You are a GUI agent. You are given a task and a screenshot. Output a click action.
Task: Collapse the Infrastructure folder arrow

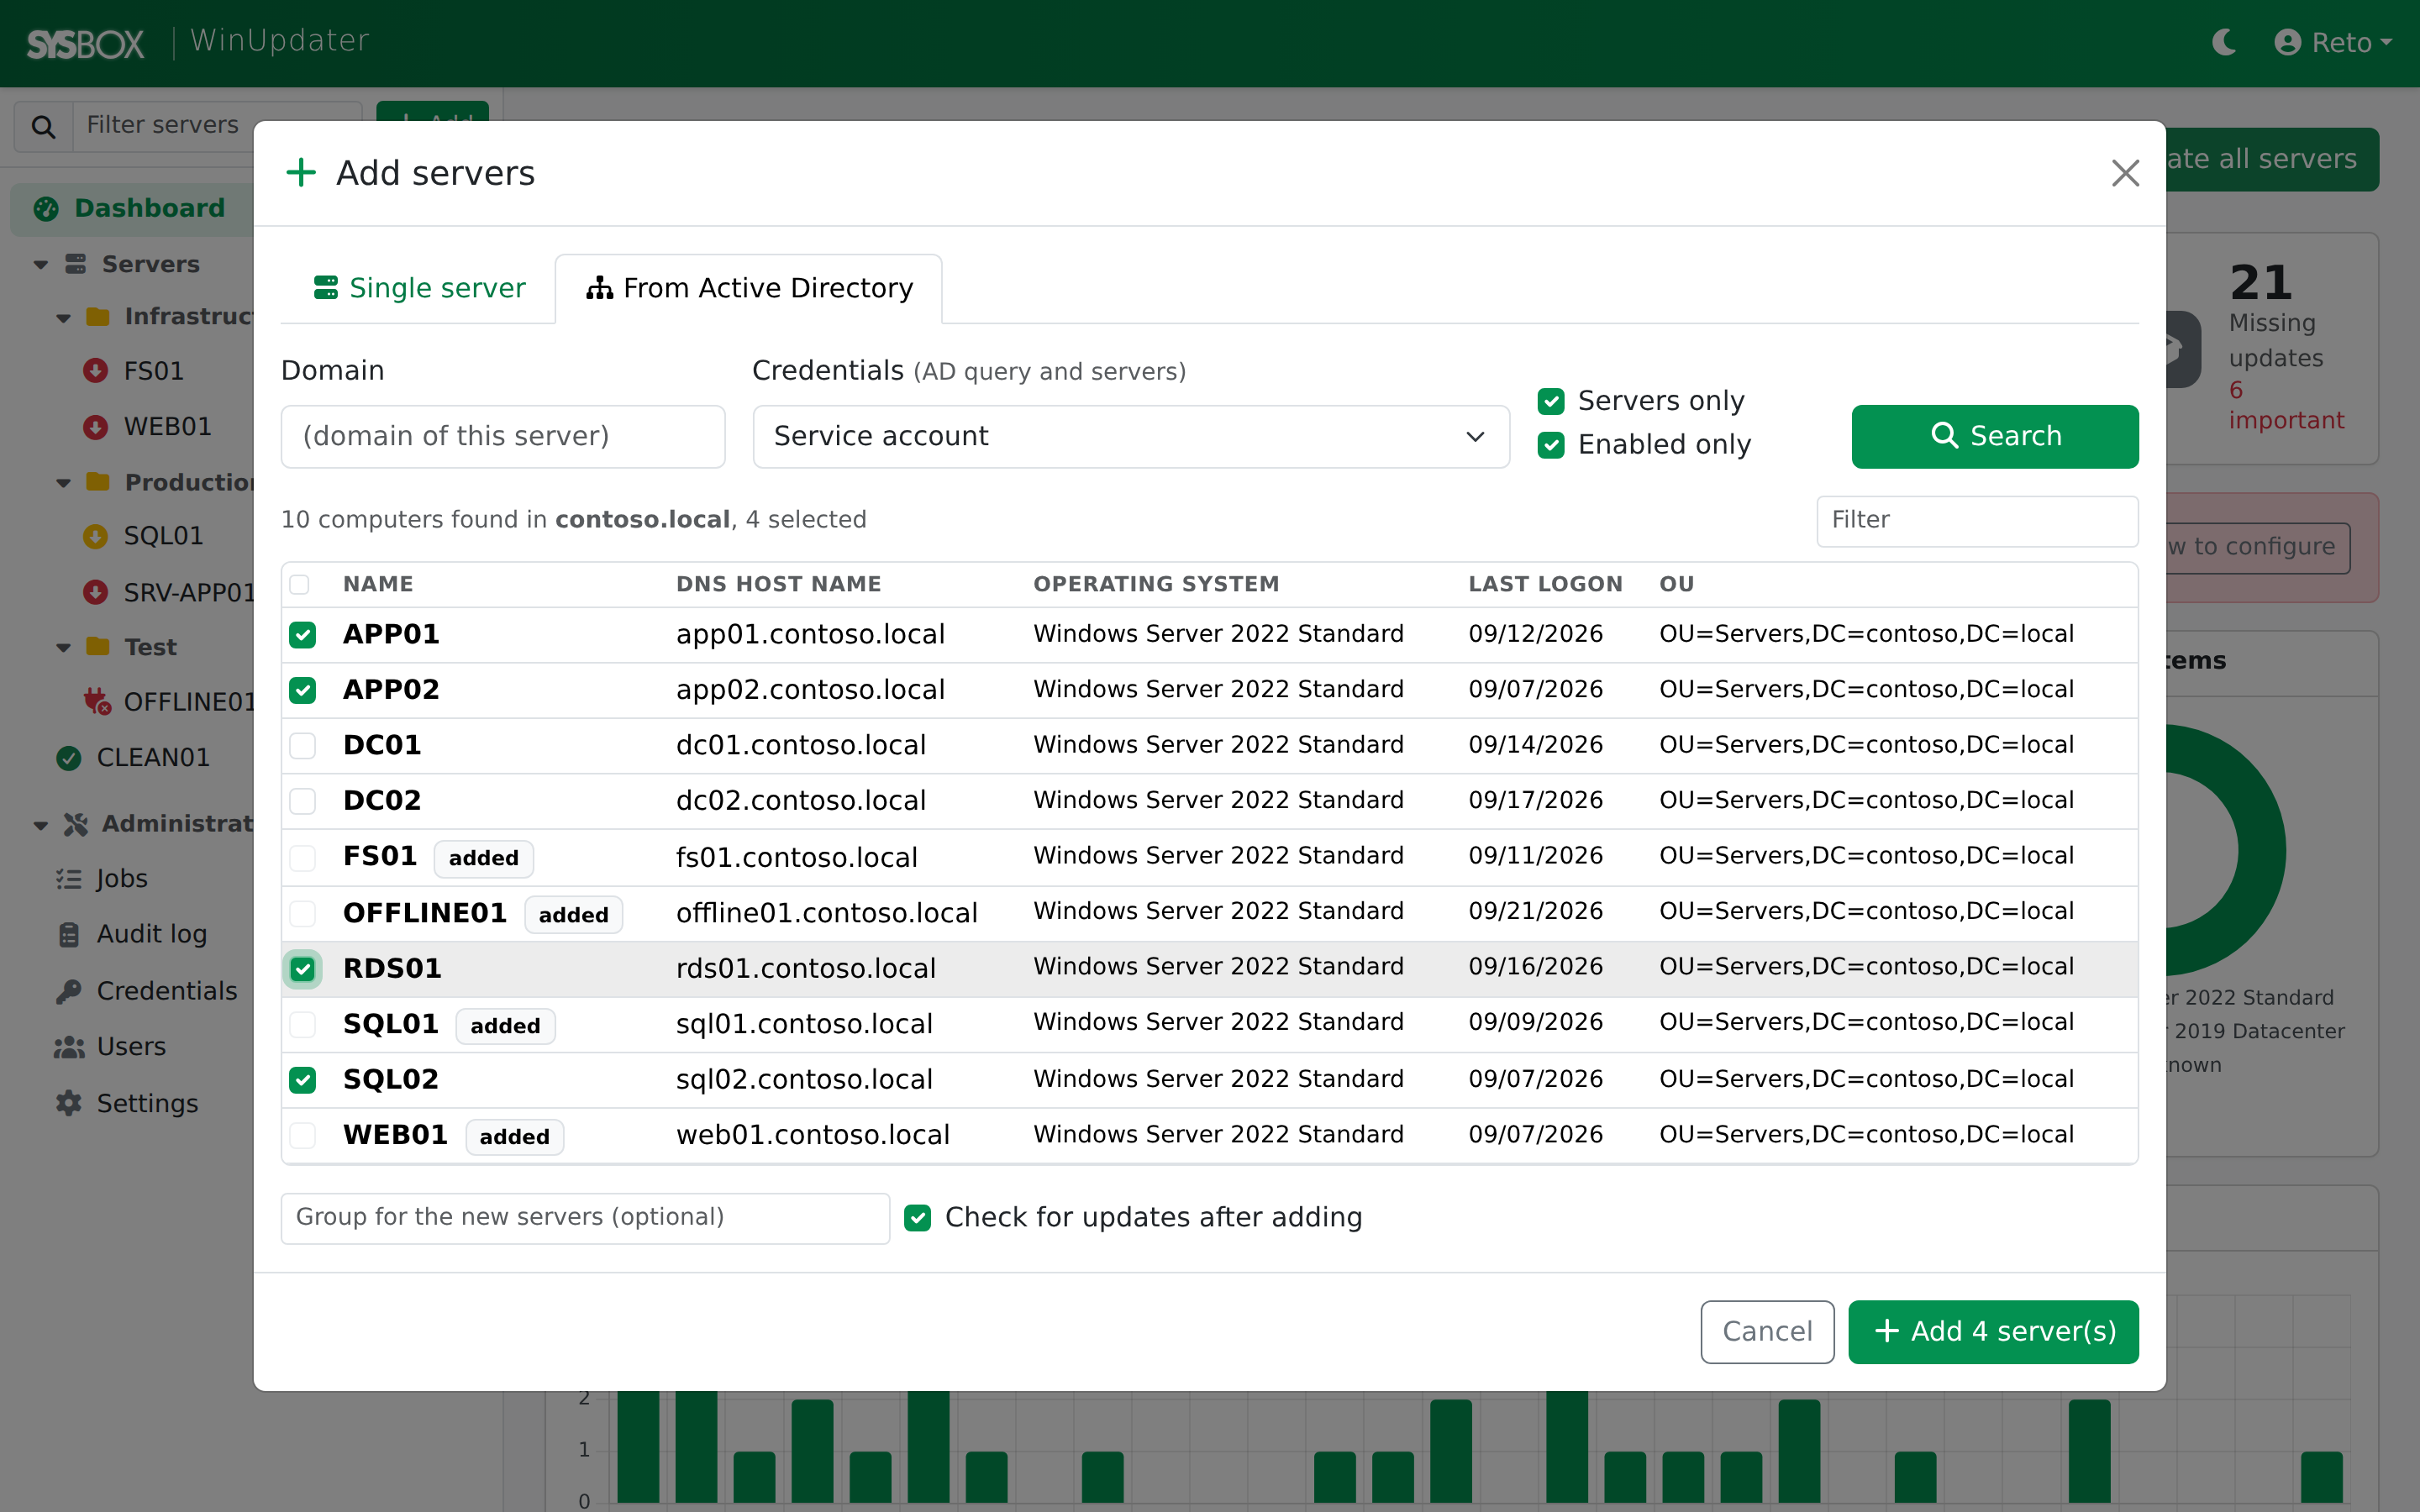click(x=64, y=319)
